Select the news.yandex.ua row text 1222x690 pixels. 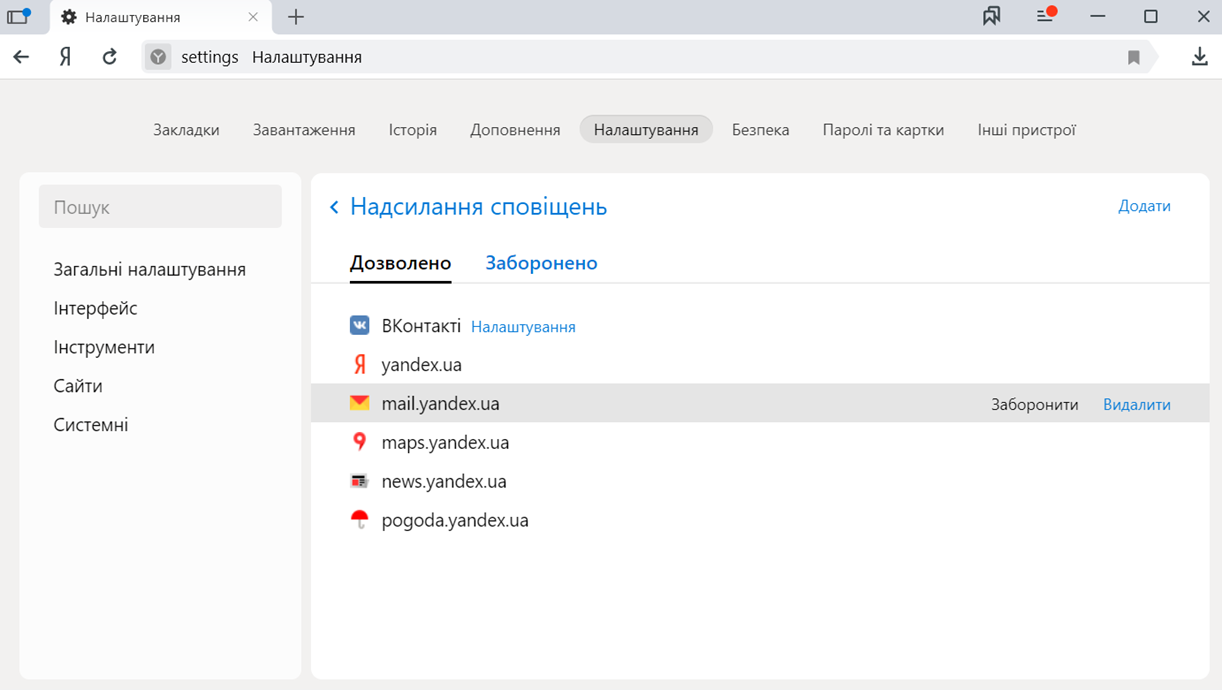click(x=444, y=481)
